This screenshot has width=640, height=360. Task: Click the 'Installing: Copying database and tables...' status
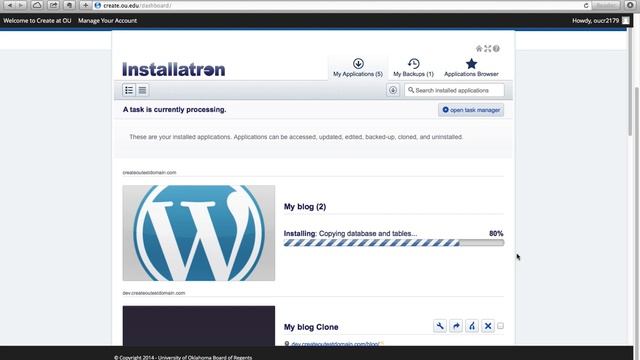[x=350, y=233]
